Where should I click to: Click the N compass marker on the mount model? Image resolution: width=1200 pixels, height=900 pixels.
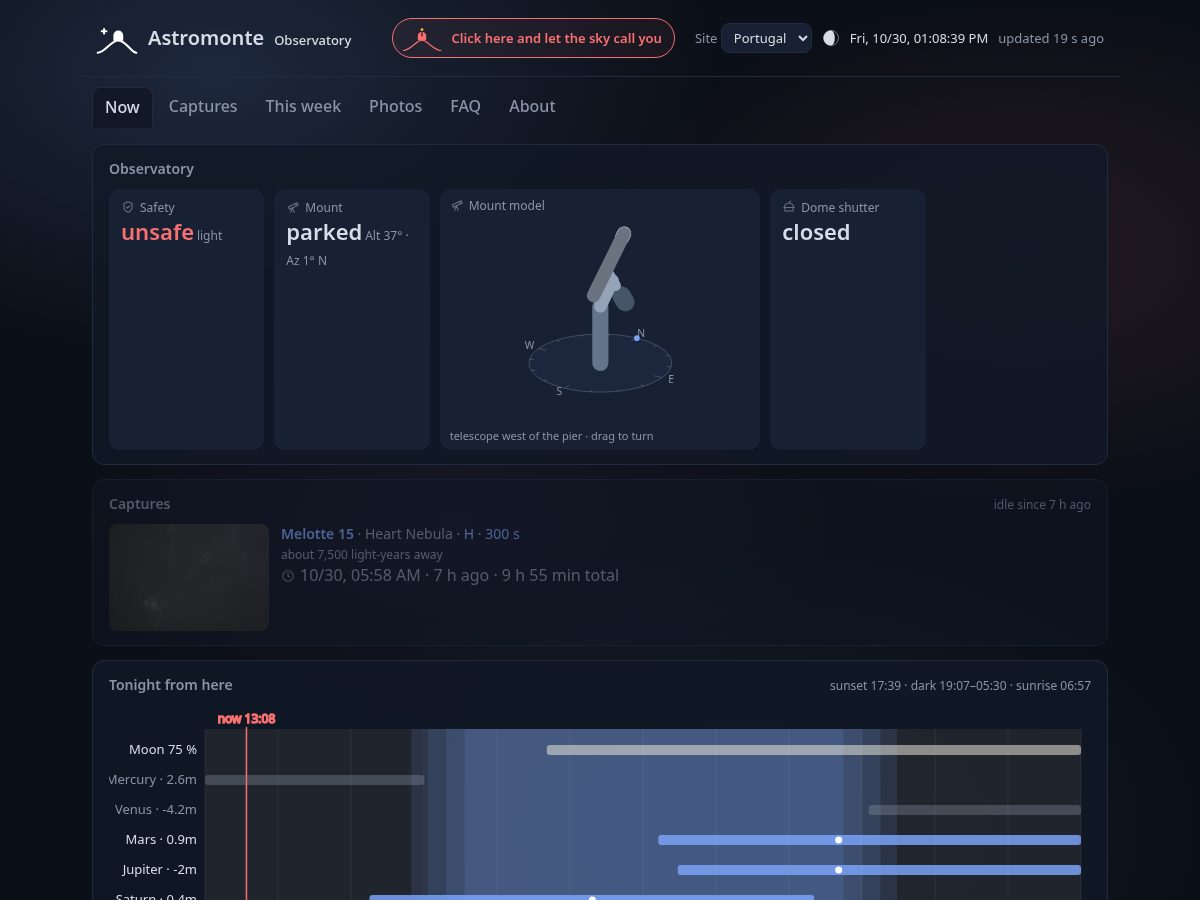point(641,333)
